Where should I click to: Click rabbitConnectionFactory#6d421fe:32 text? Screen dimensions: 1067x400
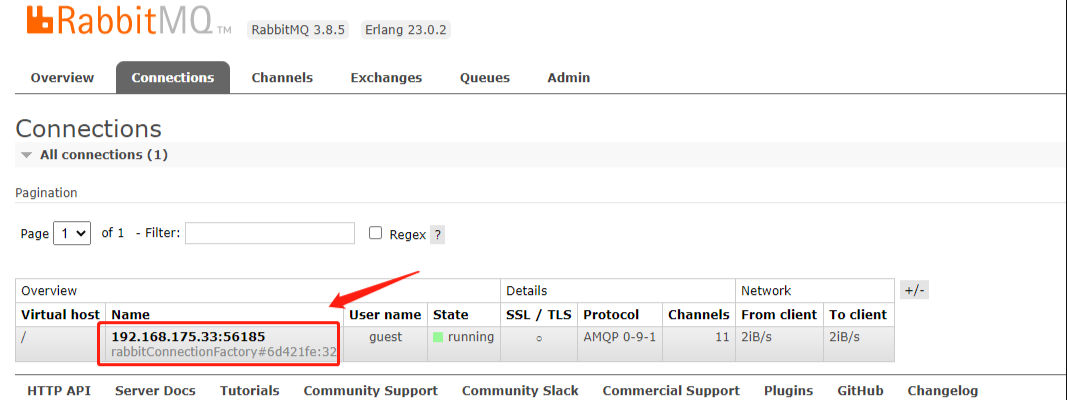point(224,352)
